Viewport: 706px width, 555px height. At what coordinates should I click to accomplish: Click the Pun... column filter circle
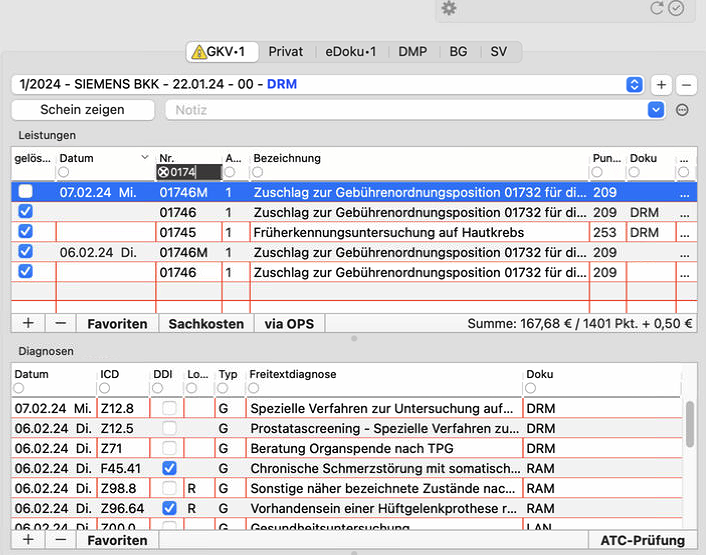pyautogui.click(x=597, y=172)
